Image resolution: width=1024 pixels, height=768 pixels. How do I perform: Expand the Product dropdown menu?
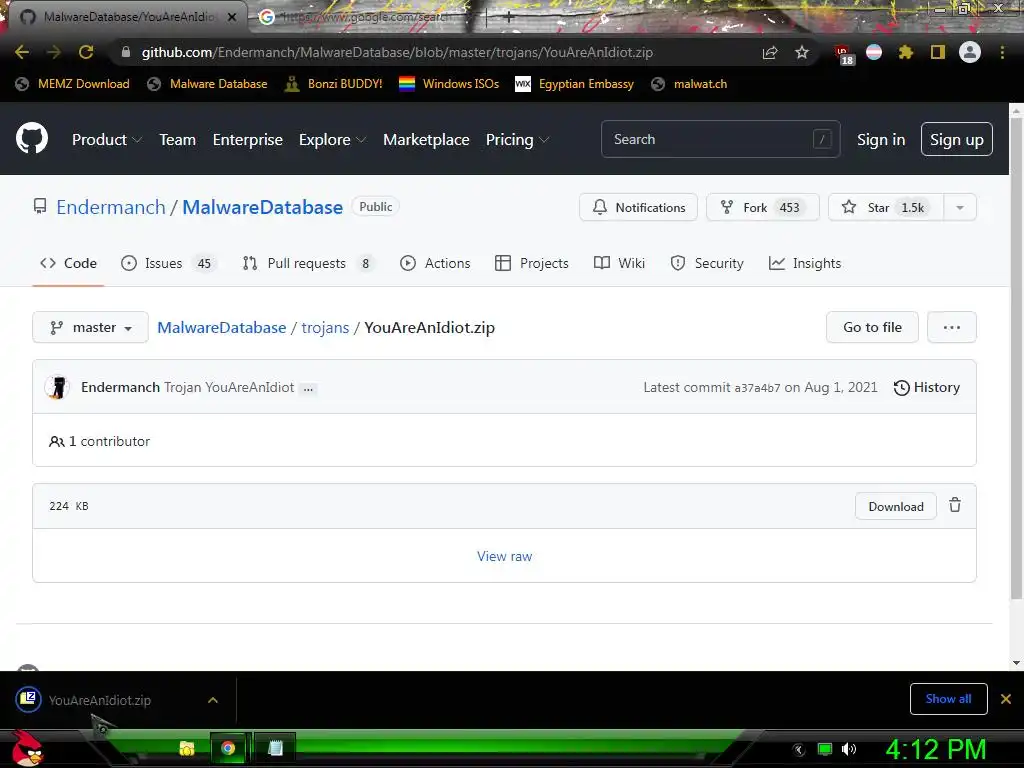coord(107,139)
